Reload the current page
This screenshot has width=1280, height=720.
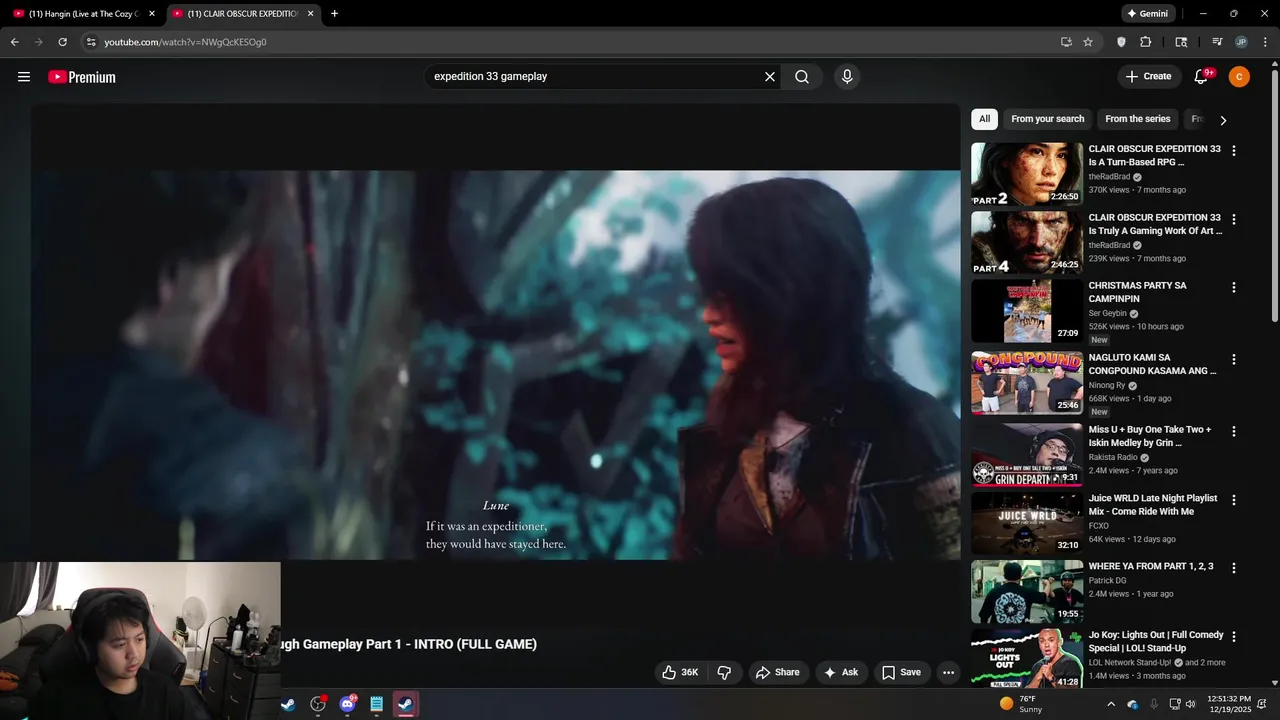(62, 42)
